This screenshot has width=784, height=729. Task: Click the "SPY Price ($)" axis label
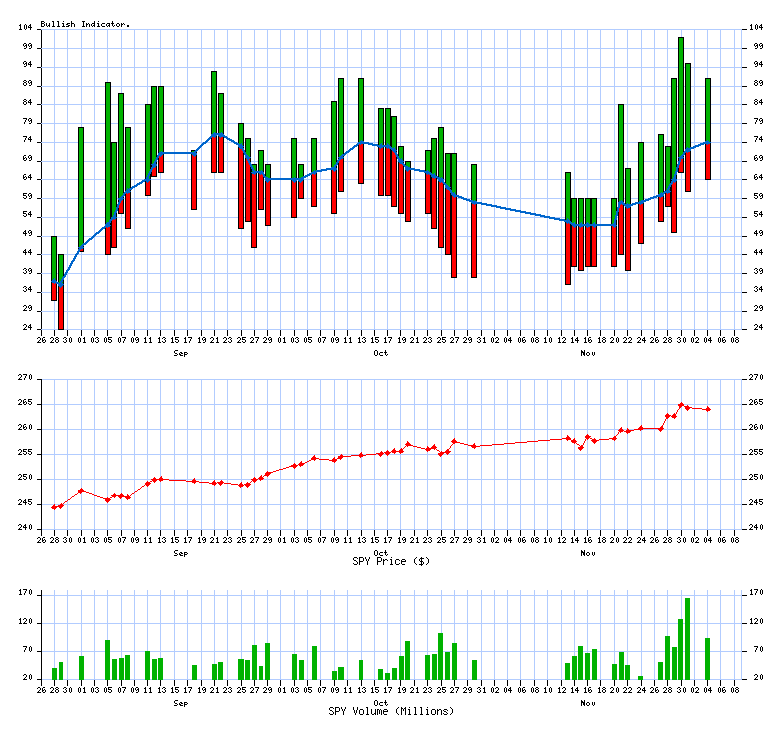[392, 561]
